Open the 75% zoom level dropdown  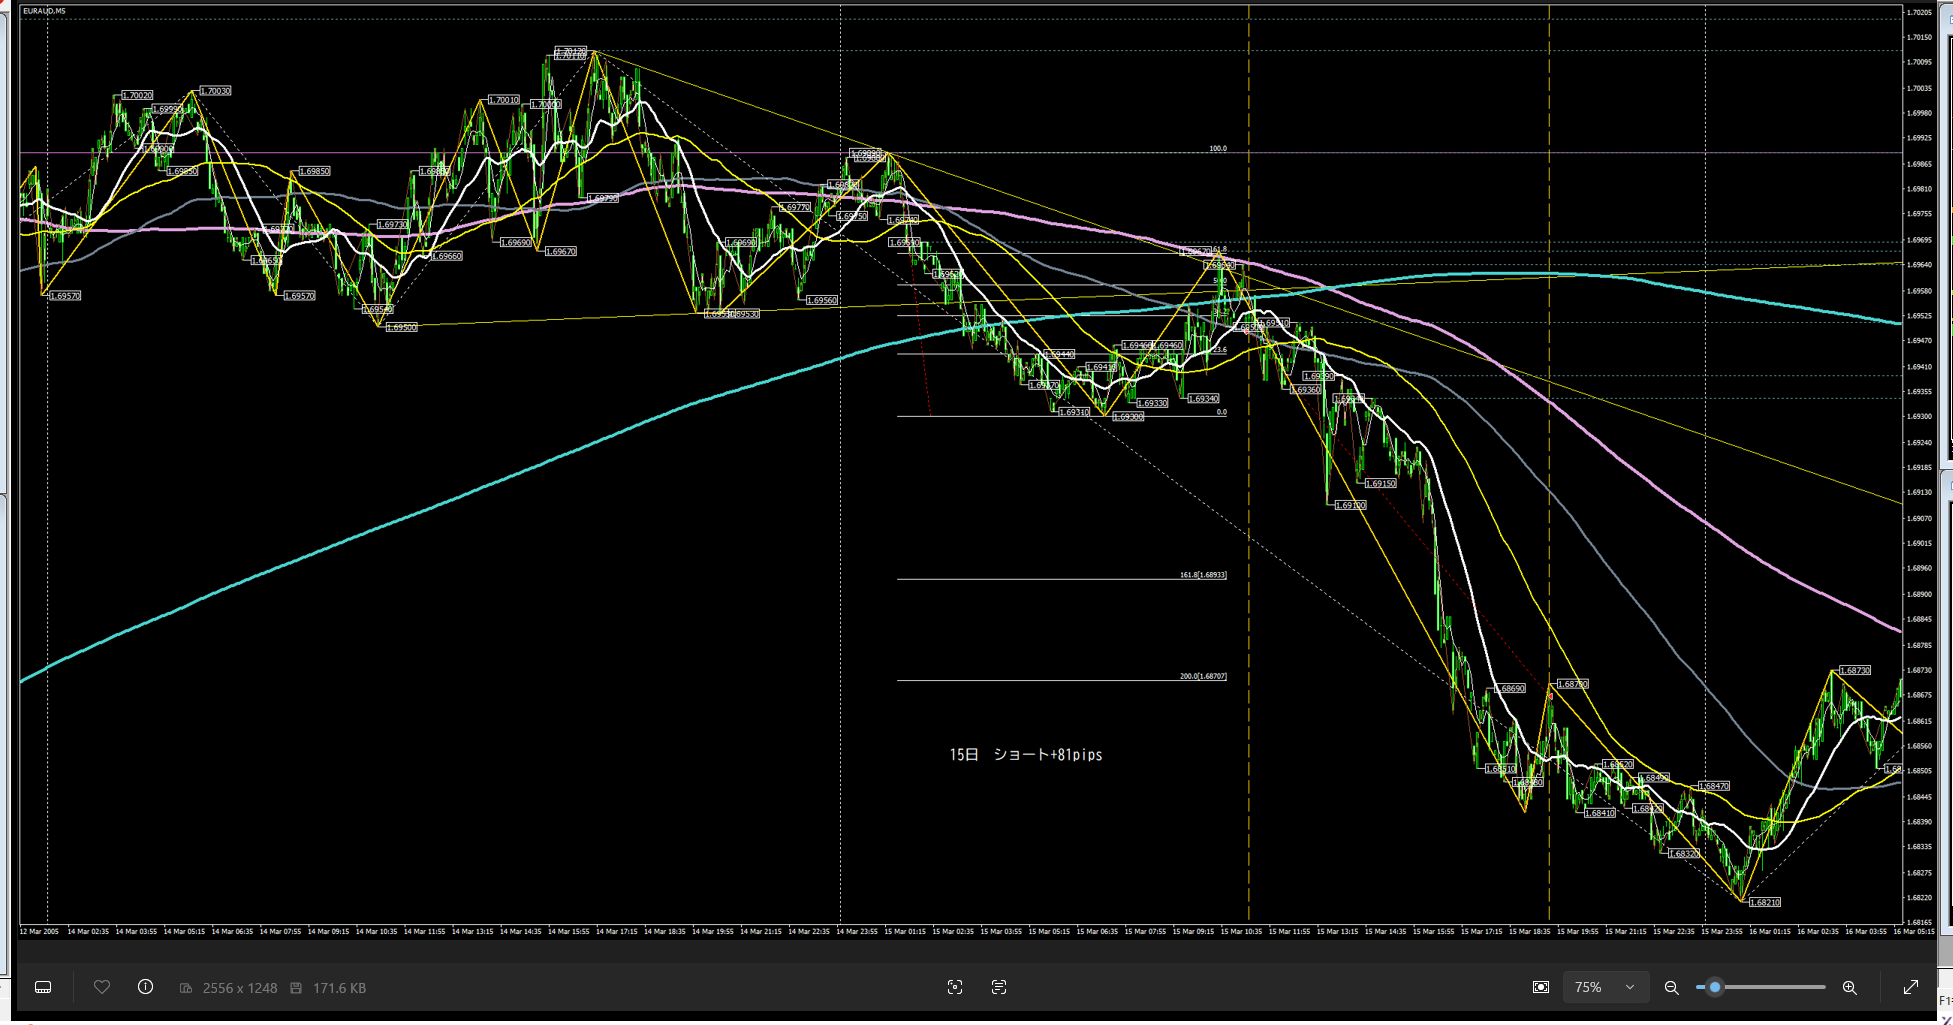(1605, 987)
